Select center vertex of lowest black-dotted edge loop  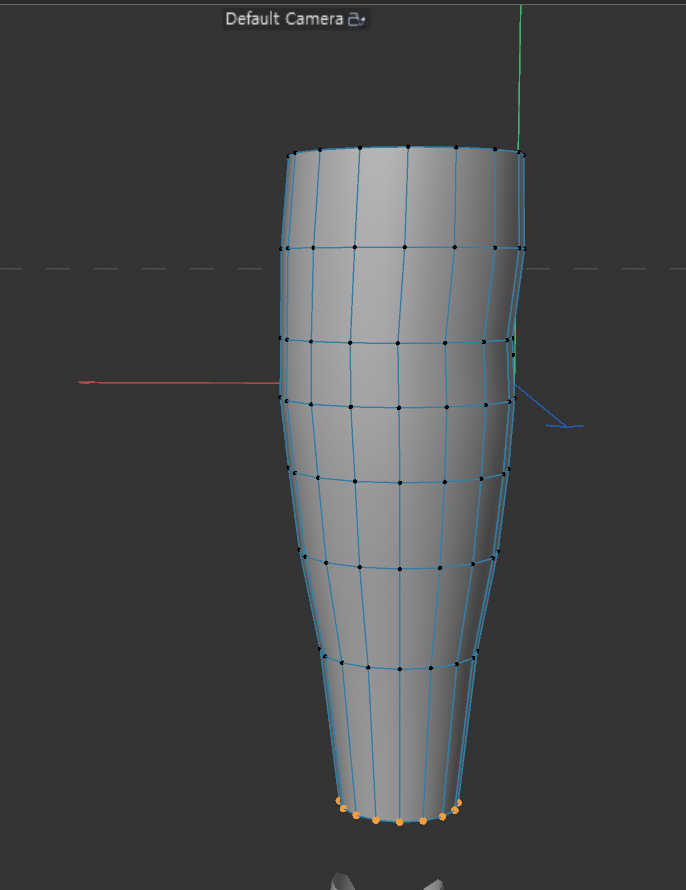tap(400, 668)
